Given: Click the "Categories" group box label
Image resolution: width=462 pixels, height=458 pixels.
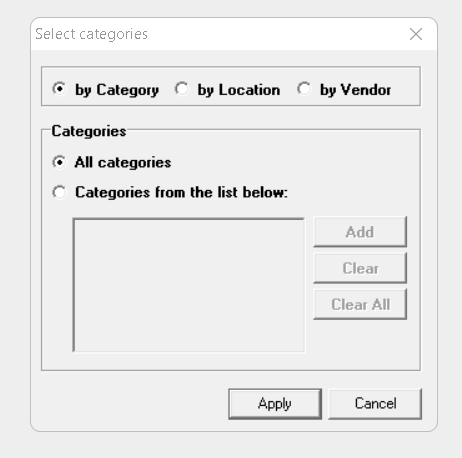Looking at the screenshot, I should point(89,131).
